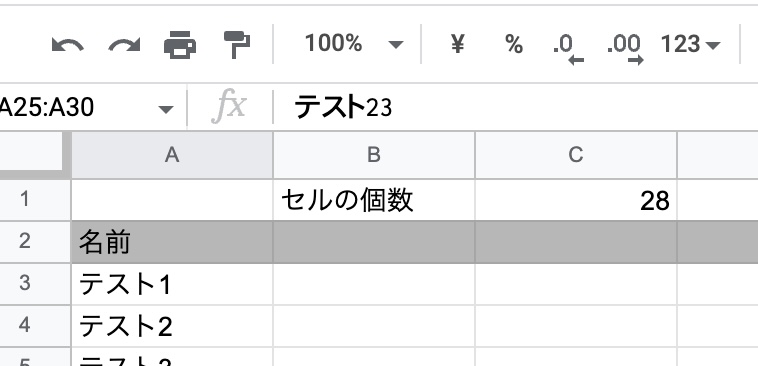Select column C header
Screen dimensions: 758x366
(x=576, y=155)
